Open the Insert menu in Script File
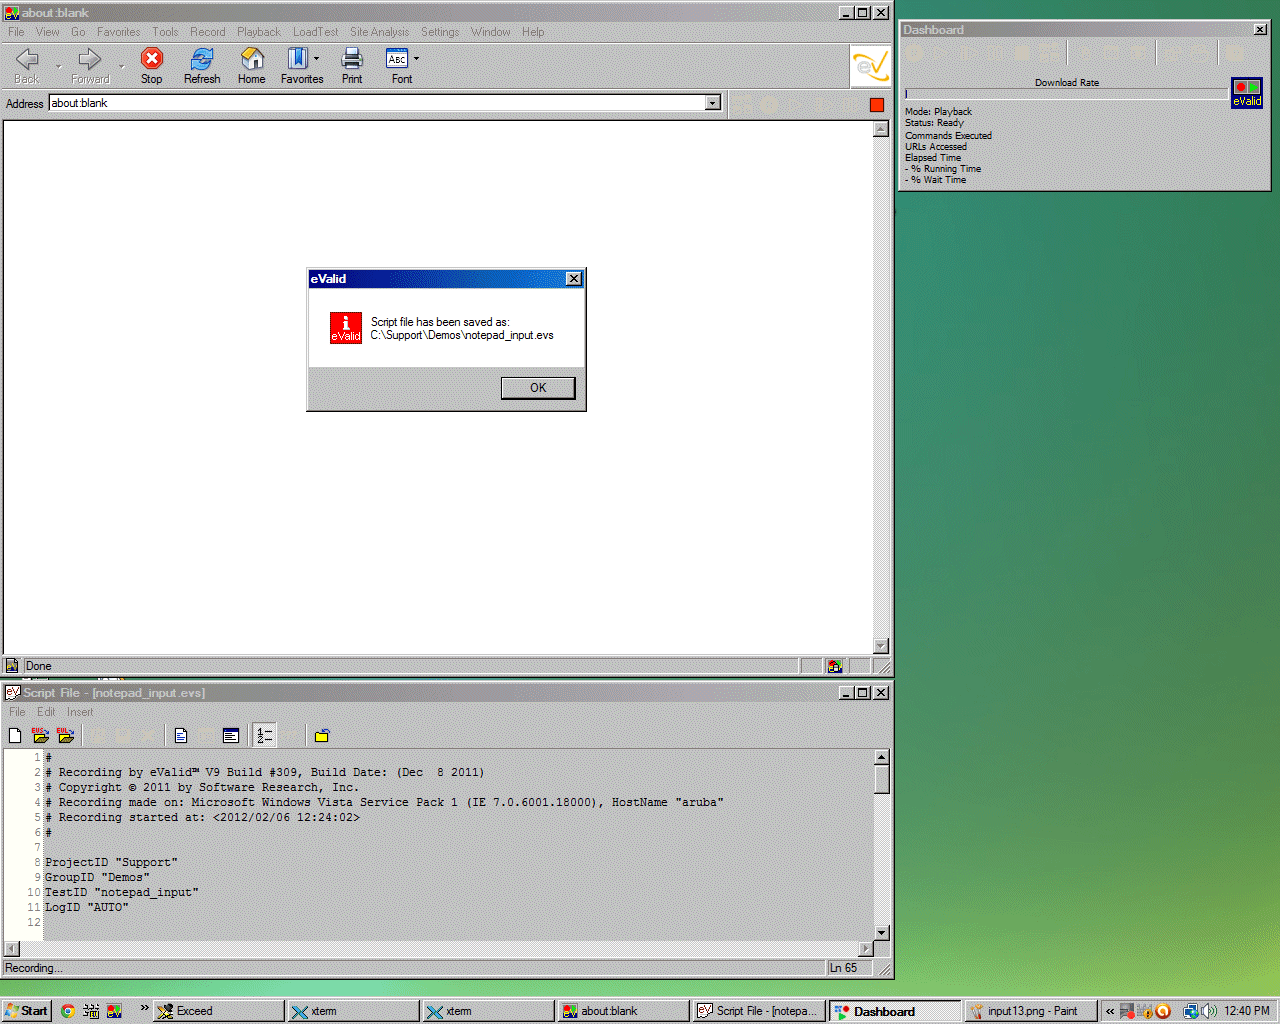 pos(80,712)
